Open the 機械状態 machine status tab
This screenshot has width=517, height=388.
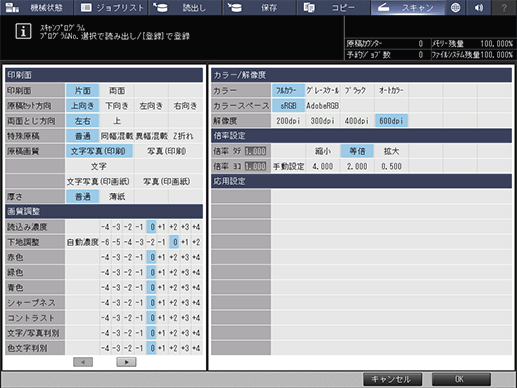tap(36, 7)
